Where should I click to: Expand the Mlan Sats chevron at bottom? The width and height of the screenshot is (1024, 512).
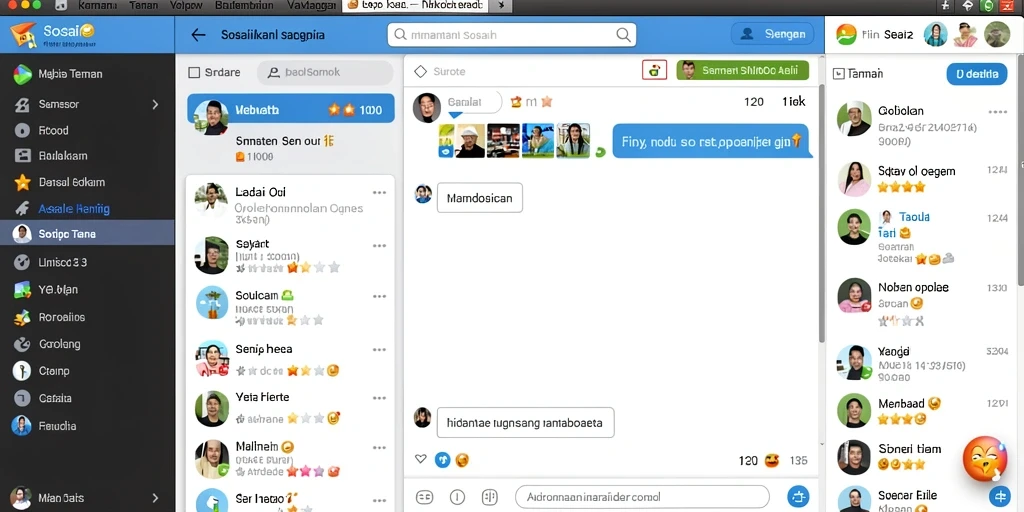(x=155, y=498)
